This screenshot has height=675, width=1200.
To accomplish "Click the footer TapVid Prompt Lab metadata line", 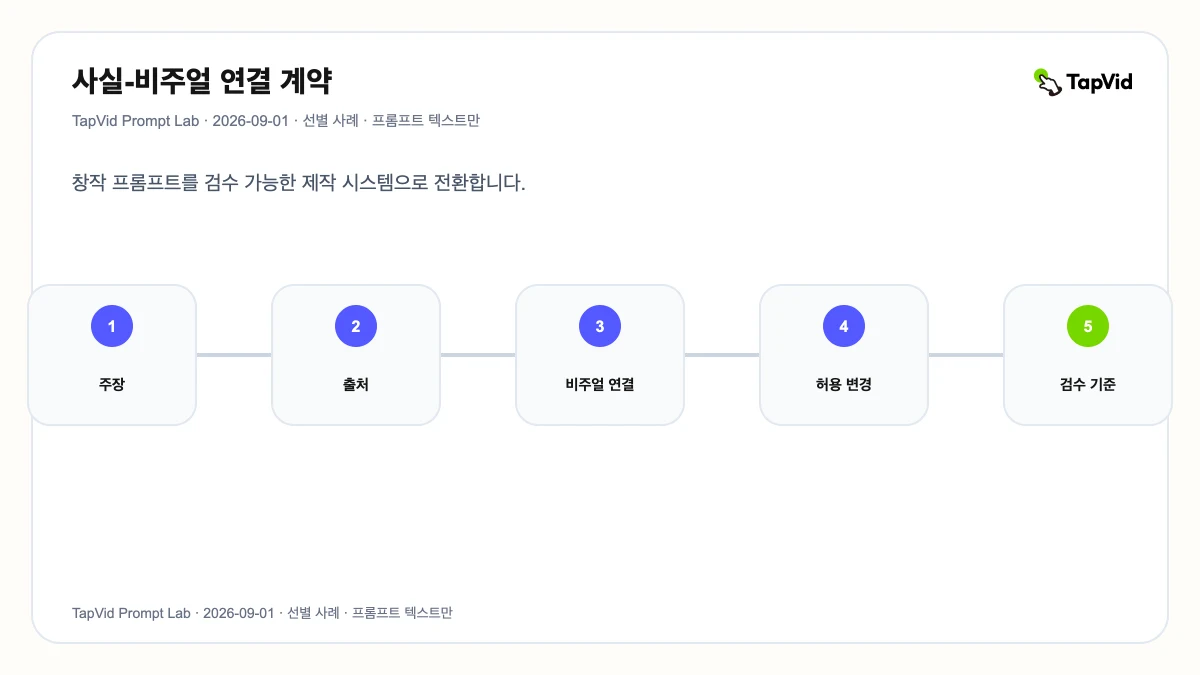I will [262, 613].
